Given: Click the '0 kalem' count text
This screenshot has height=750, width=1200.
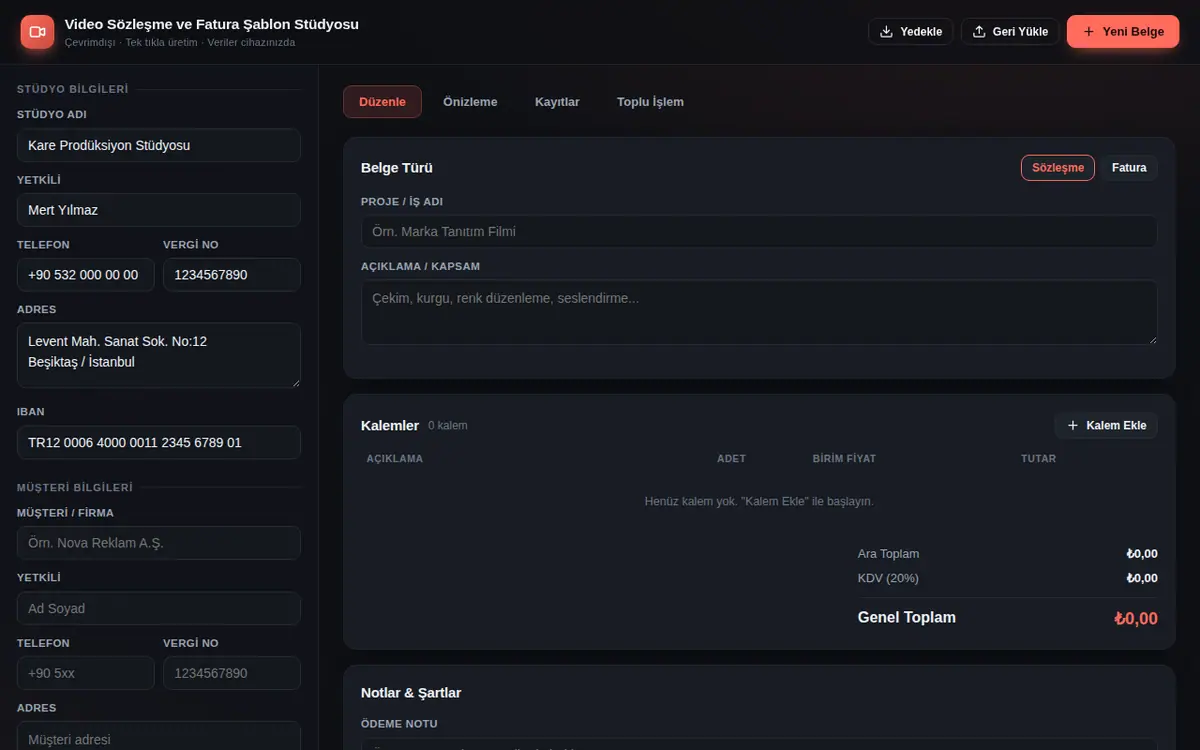Looking at the screenshot, I should click(448, 426).
